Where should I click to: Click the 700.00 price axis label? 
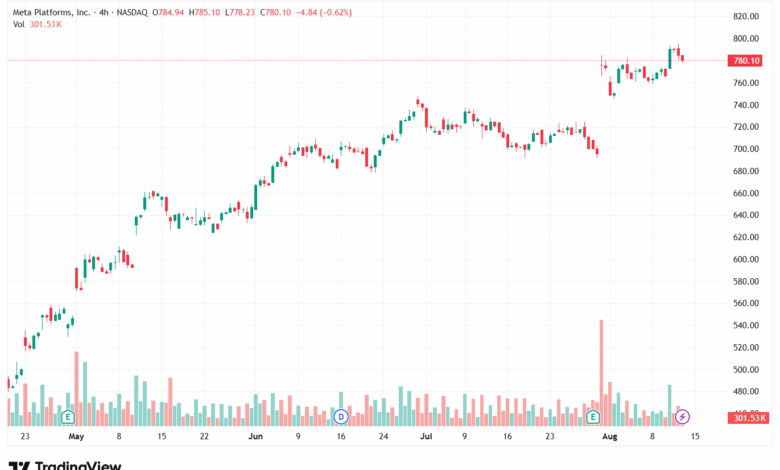(746, 149)
